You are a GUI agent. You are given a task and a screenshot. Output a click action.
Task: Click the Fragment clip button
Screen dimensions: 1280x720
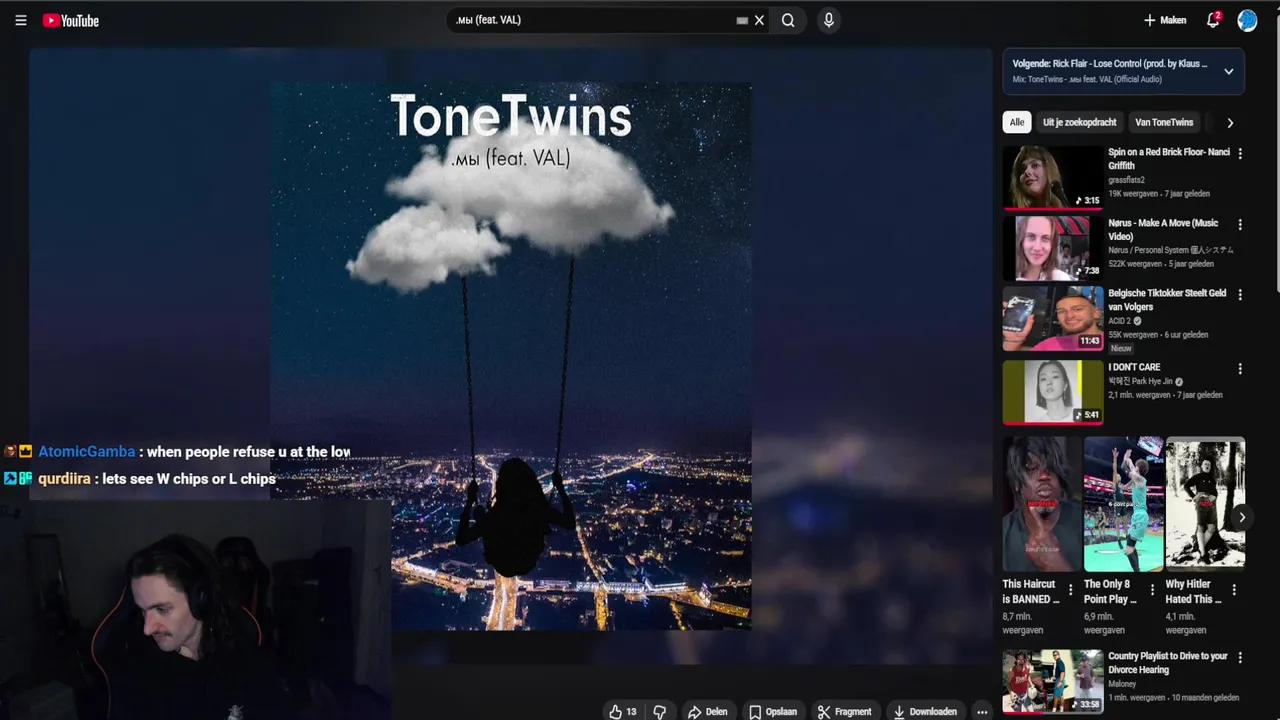[845, 712]
